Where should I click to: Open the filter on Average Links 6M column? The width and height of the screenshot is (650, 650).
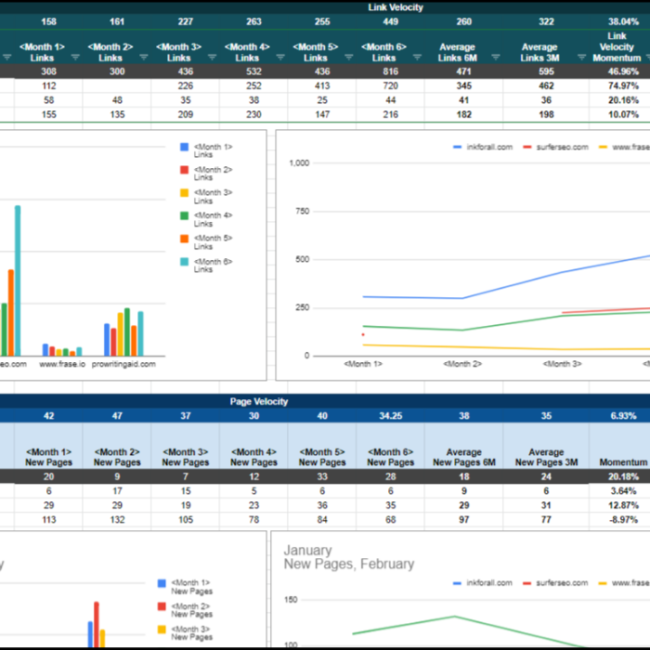[x=495, y=57]
